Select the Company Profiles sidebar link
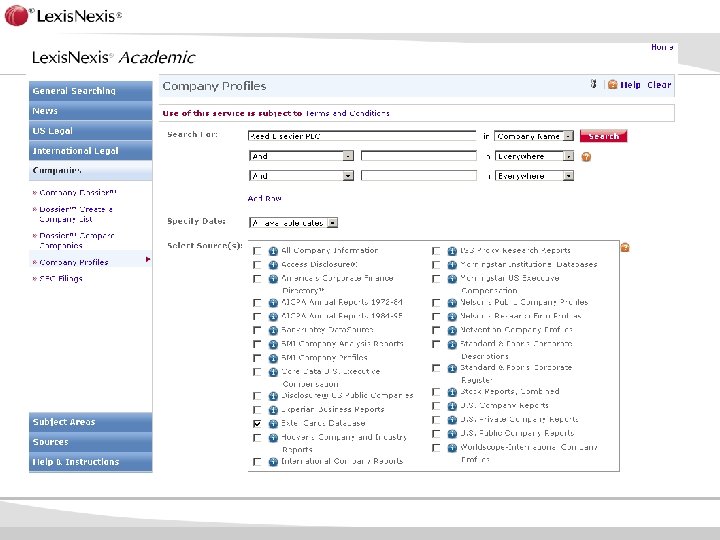The height and width of the screenshot is (540, 720). pyautogui.click(x=73, y=262)
